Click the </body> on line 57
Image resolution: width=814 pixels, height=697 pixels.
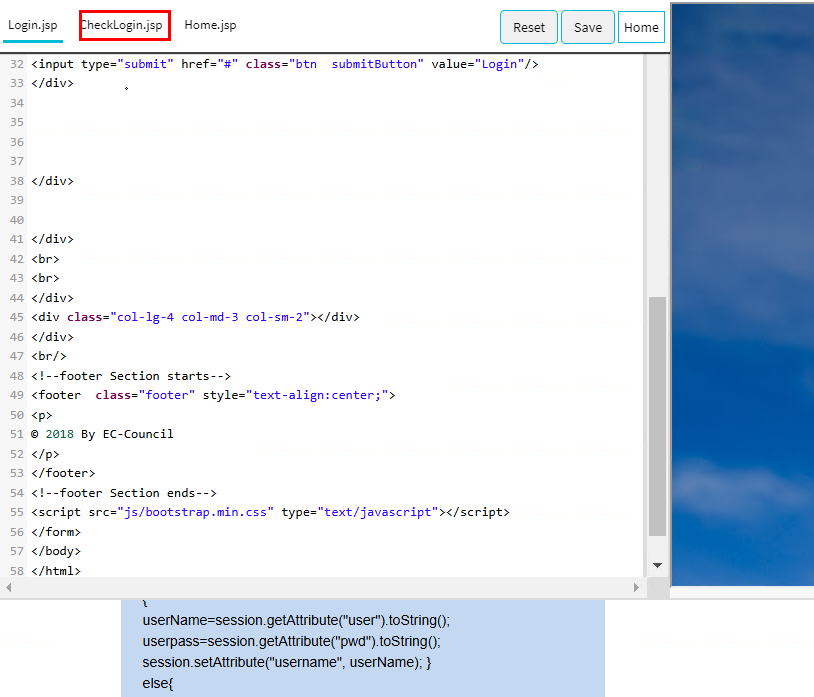[x=56, y=551]
